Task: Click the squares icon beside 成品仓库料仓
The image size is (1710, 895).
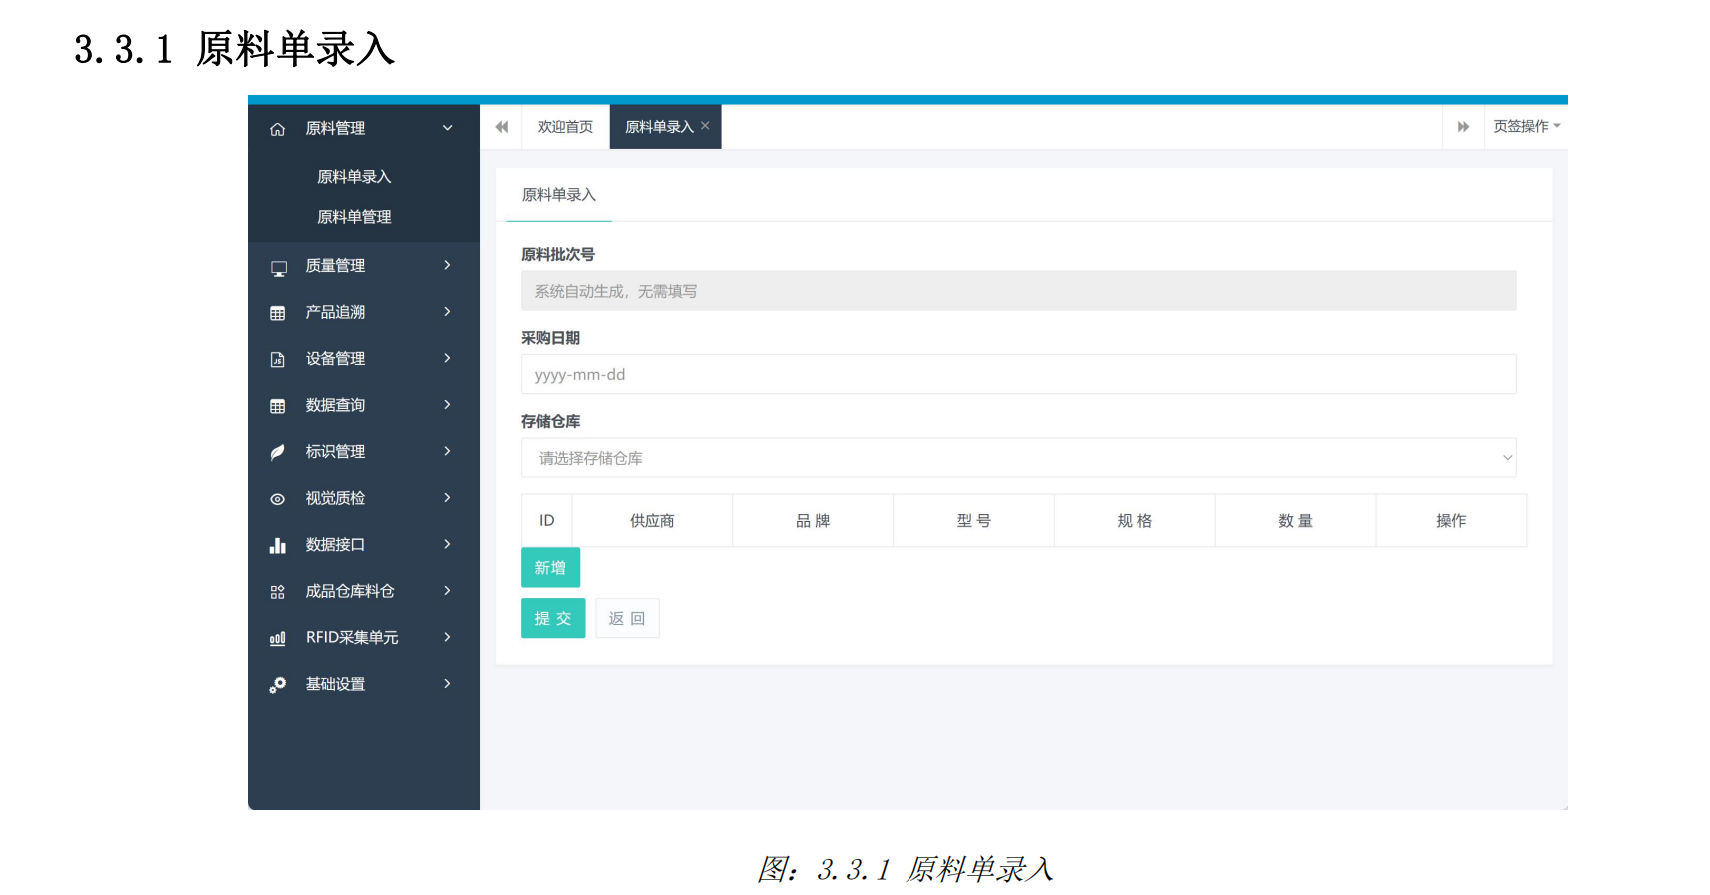Action: click(278, 592)
